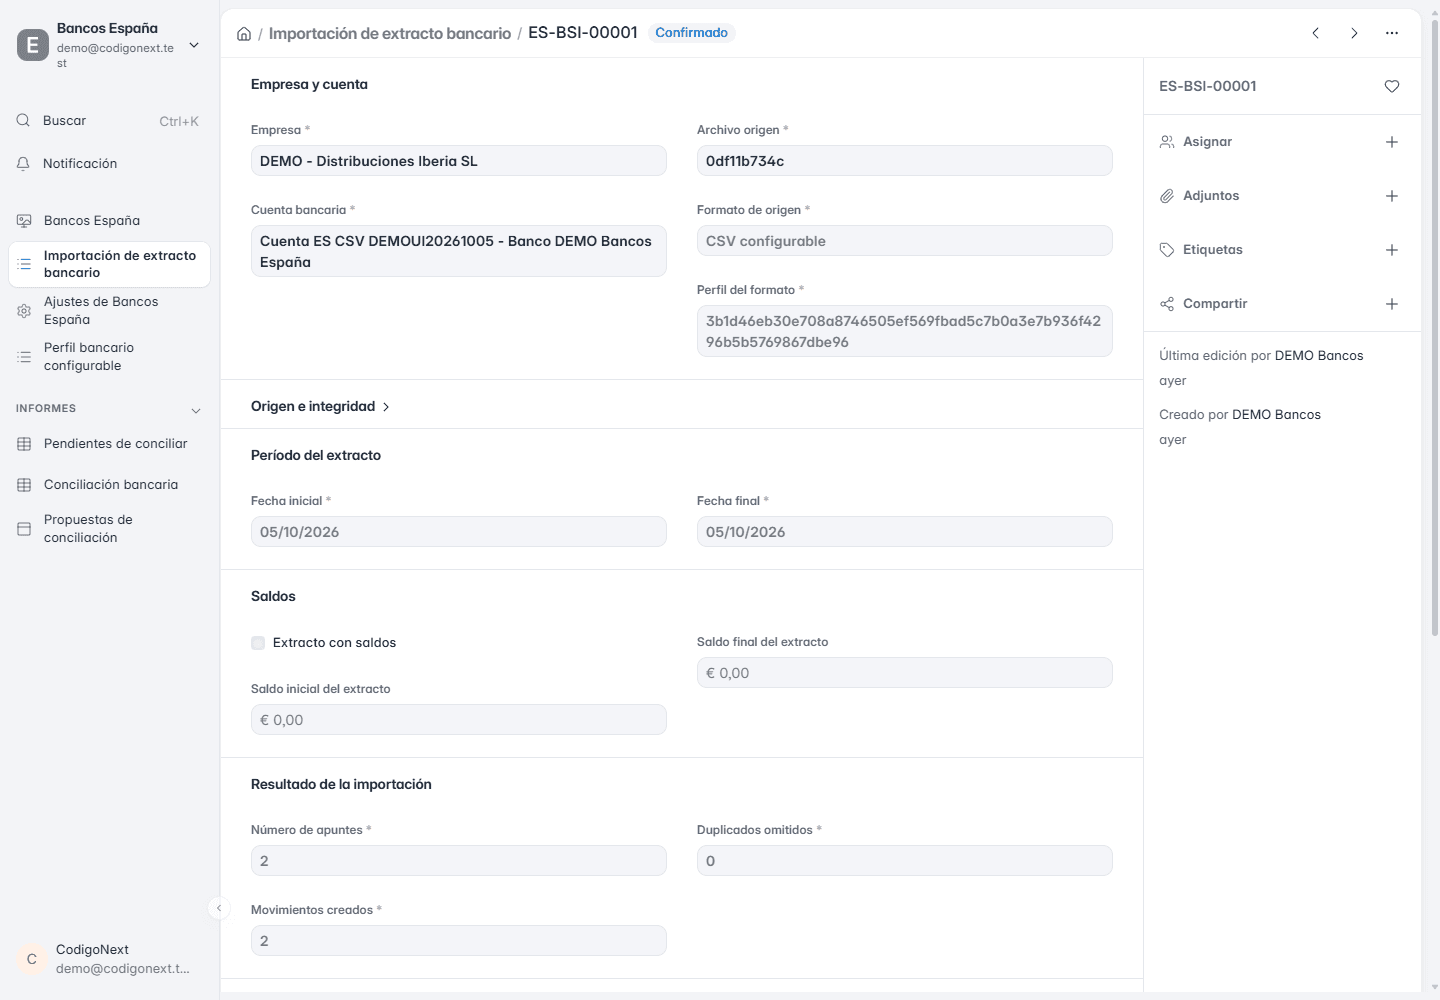This screenshot has width=1440, height=1000.
Task: Click the Archivo origen field 0df11b734c
Action: (905, 161)
